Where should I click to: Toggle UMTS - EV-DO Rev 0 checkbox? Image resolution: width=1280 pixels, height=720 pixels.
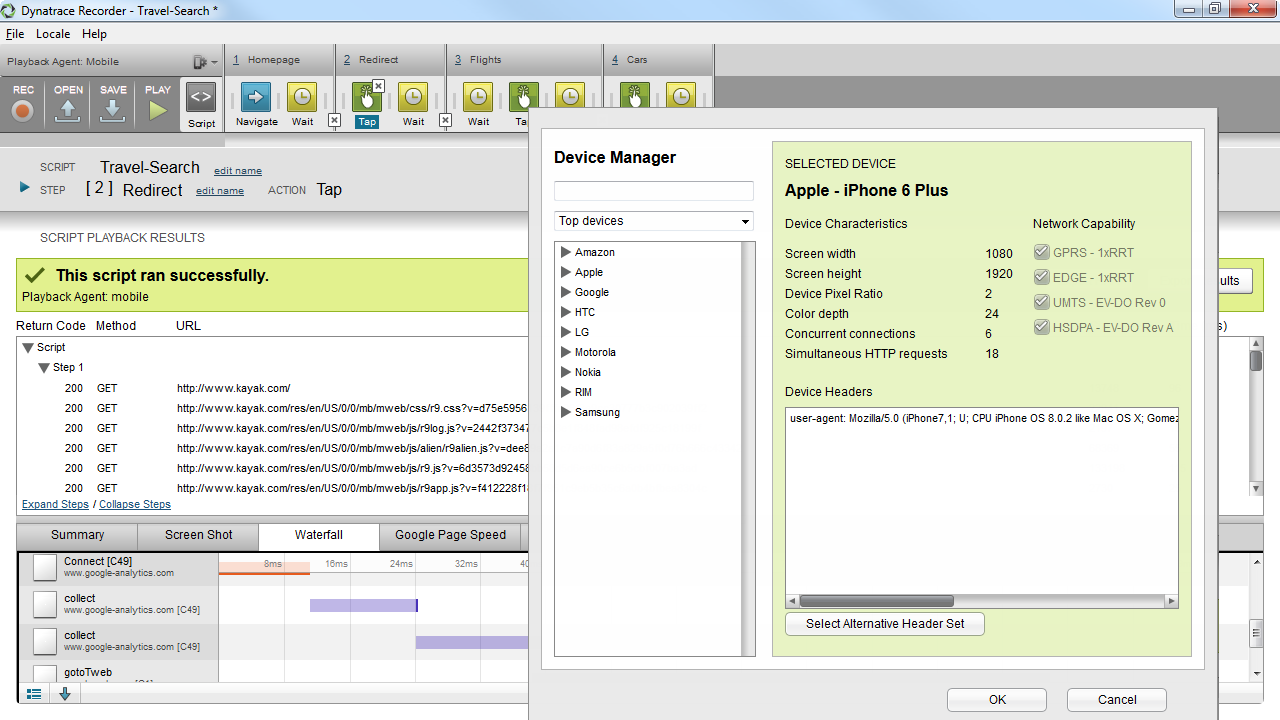(1041, 303)
